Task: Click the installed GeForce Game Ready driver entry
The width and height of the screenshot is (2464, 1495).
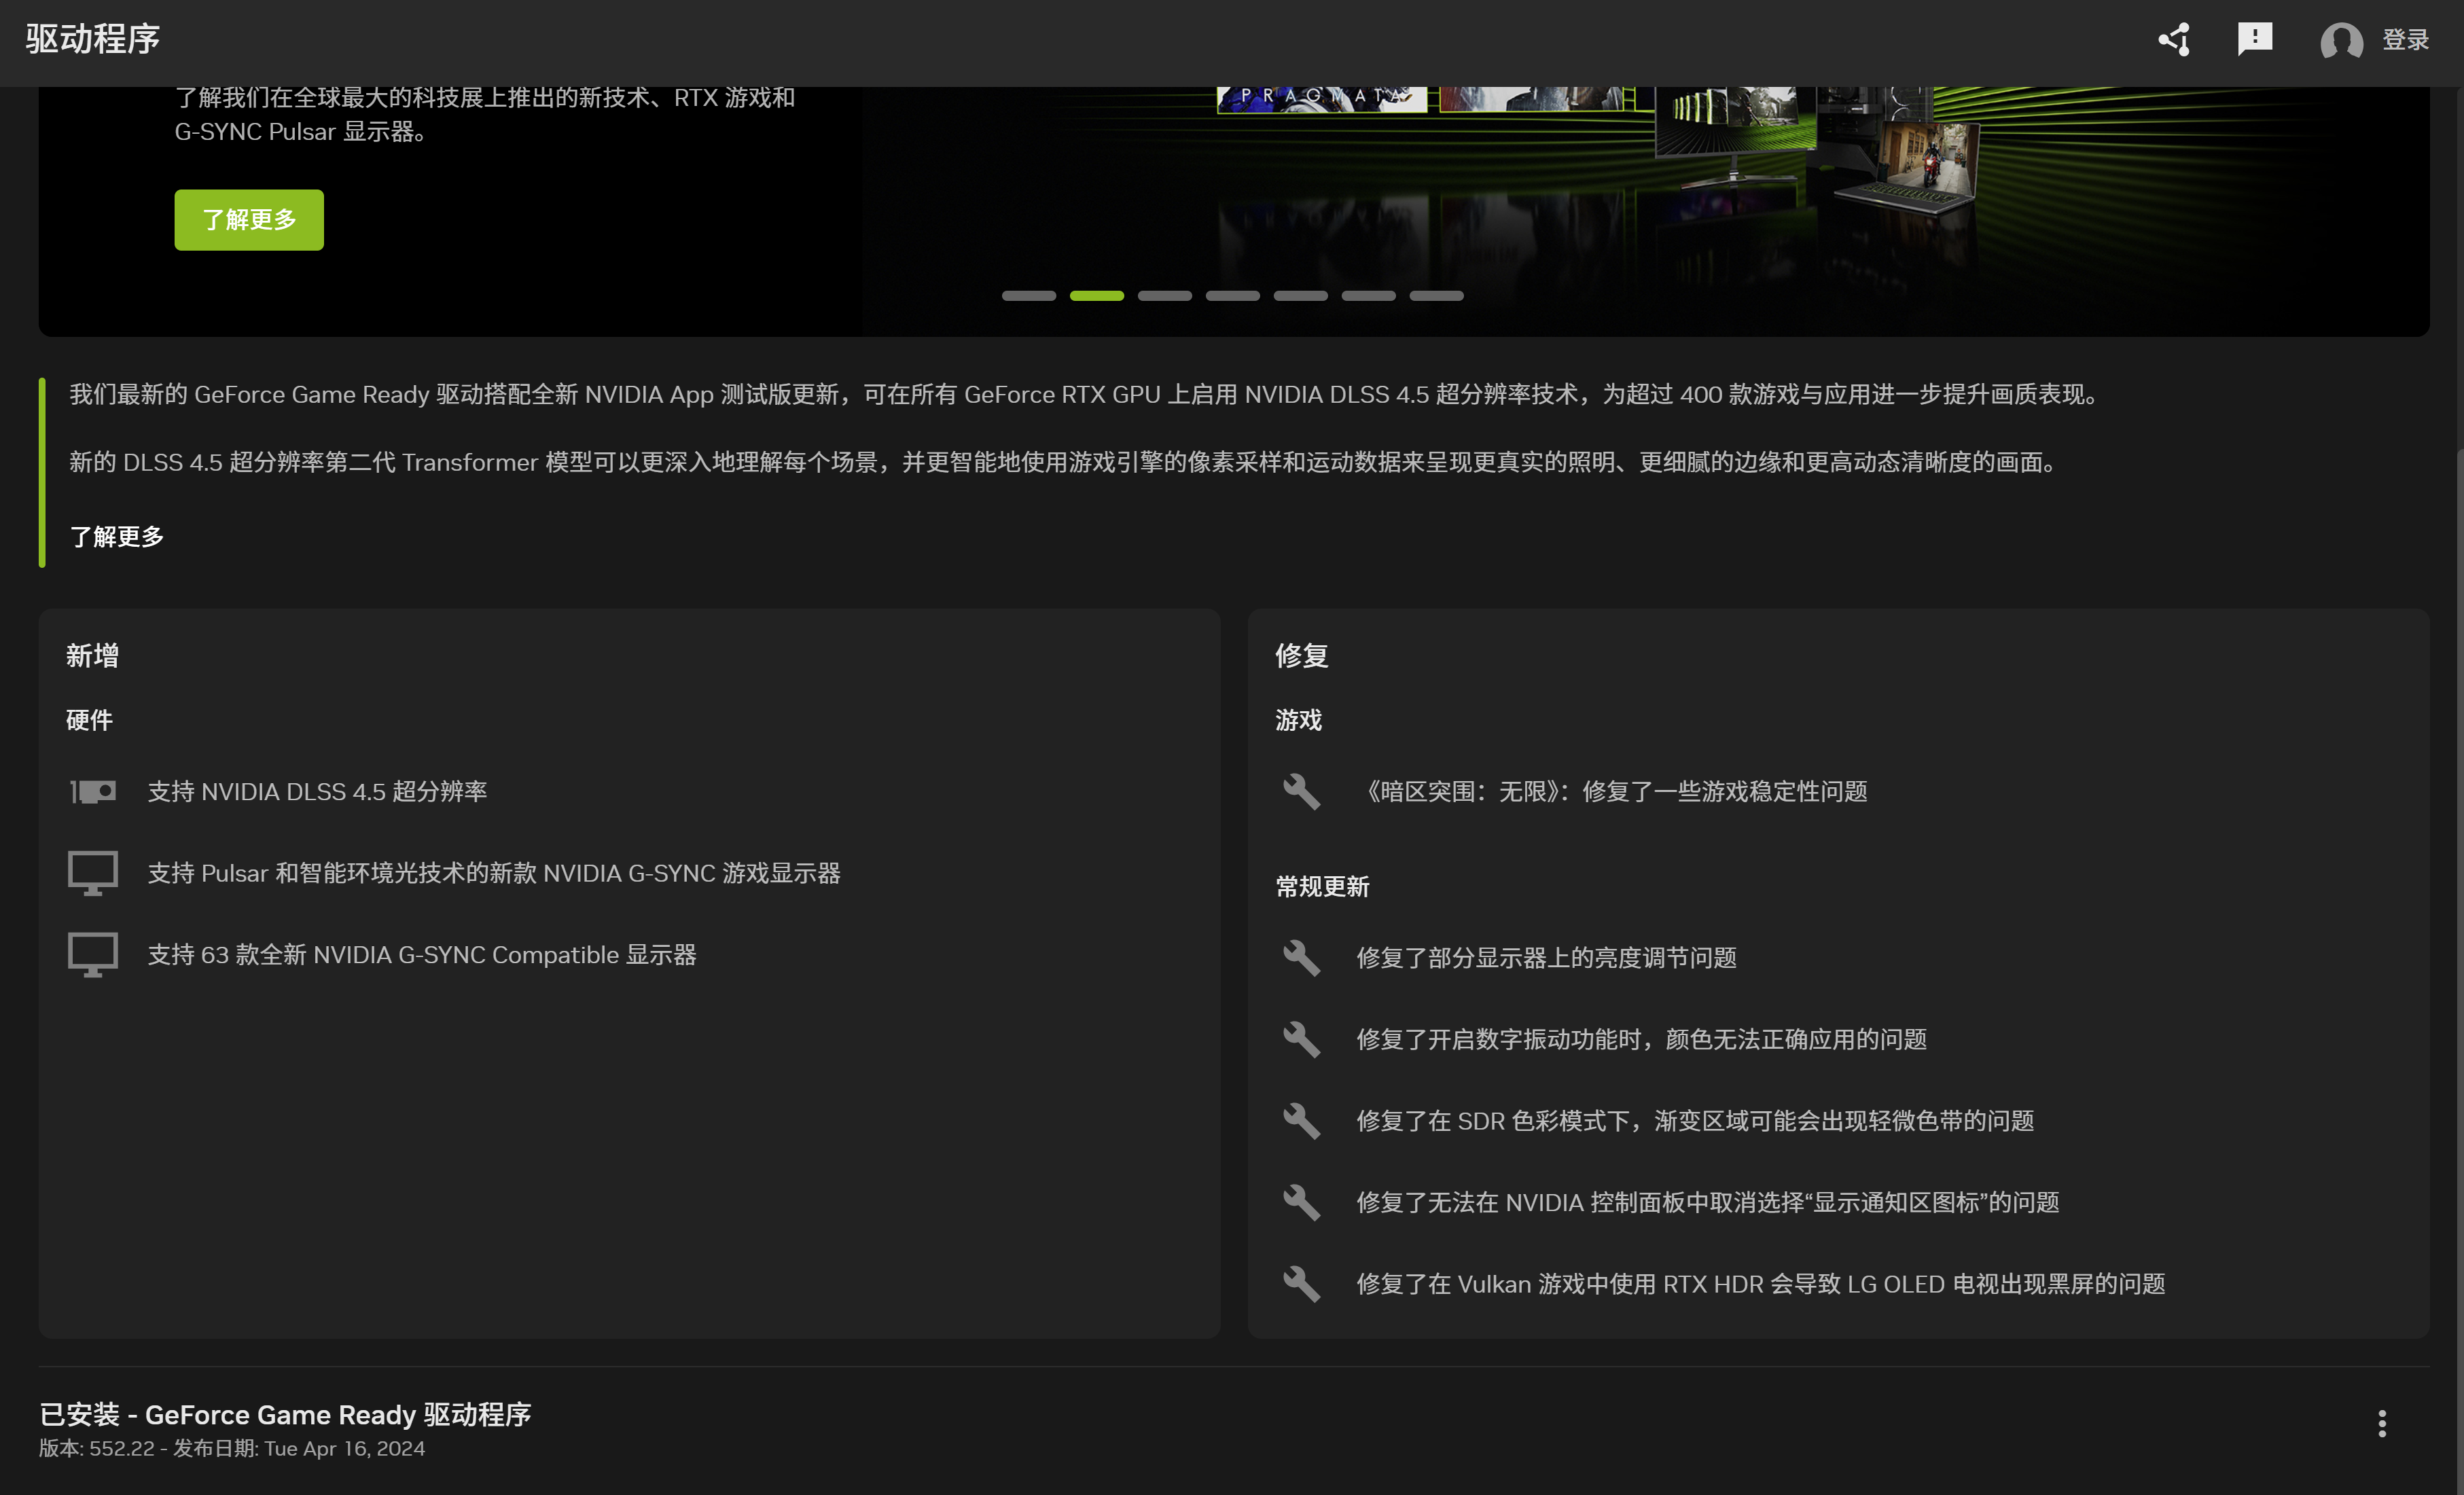Action: click(285, 1415)
